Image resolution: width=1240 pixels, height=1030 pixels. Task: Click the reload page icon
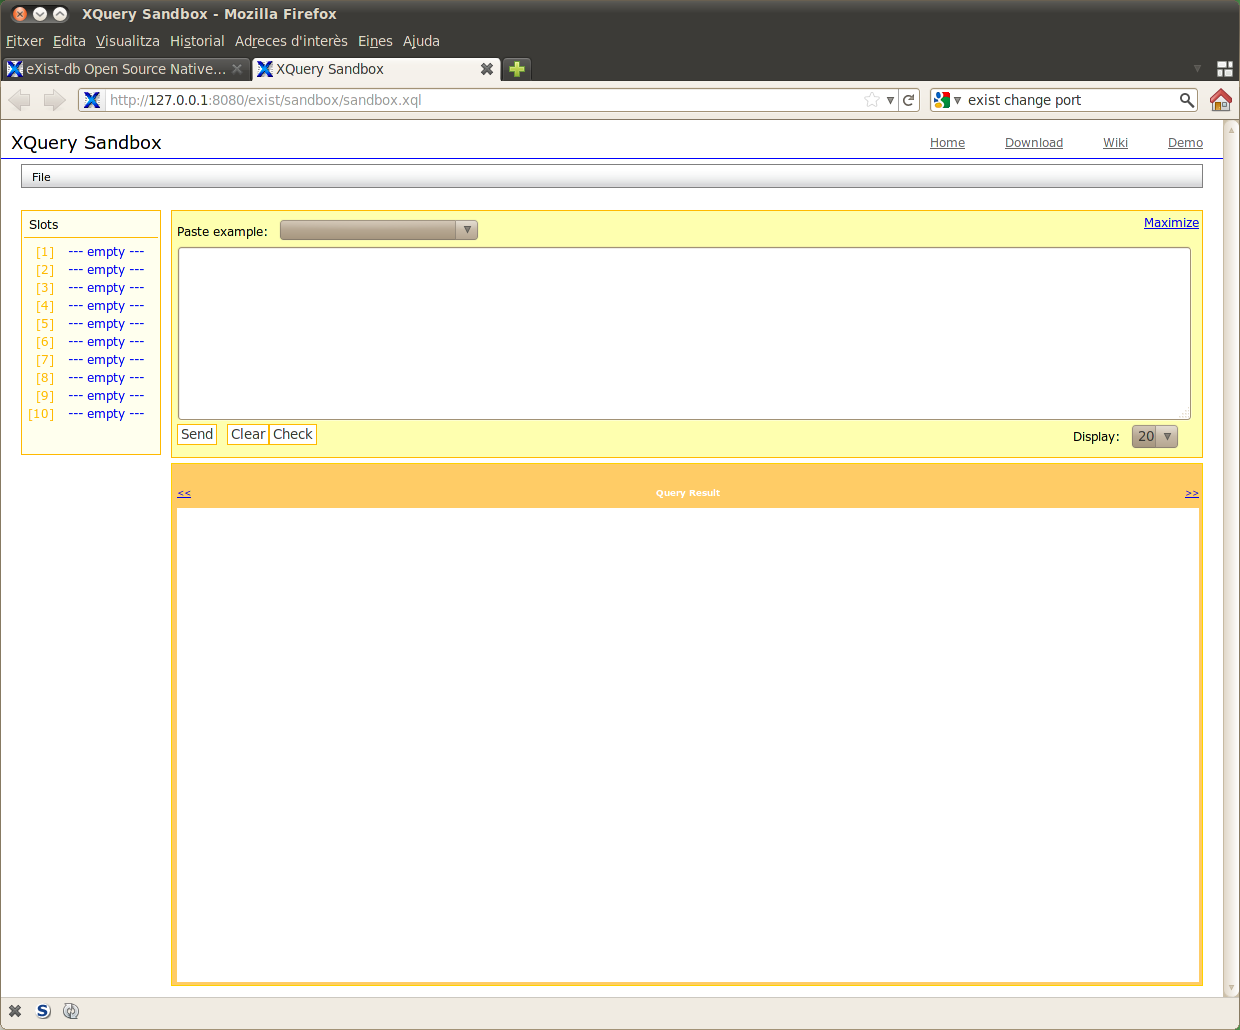point(909,100)
